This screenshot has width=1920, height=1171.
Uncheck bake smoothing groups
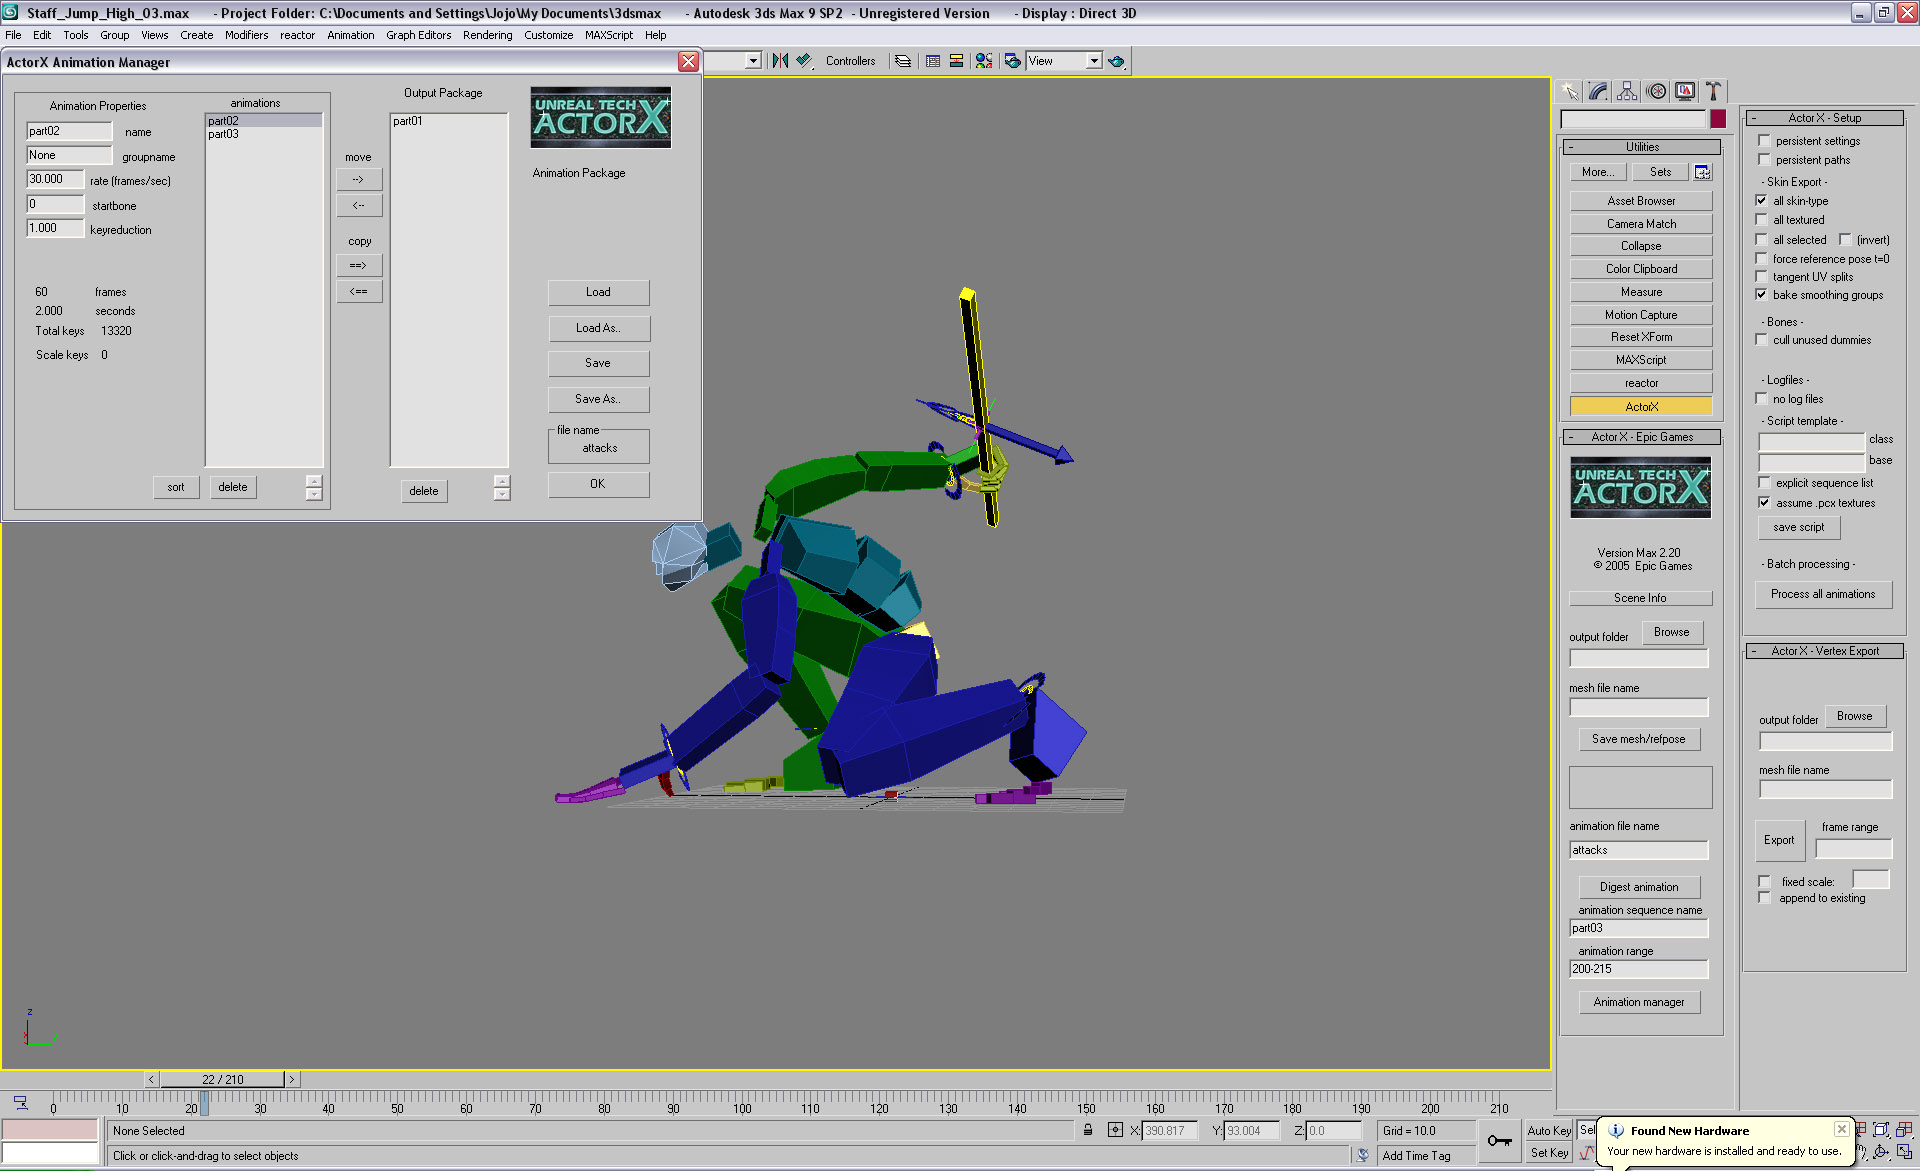tap(1761, 295)
